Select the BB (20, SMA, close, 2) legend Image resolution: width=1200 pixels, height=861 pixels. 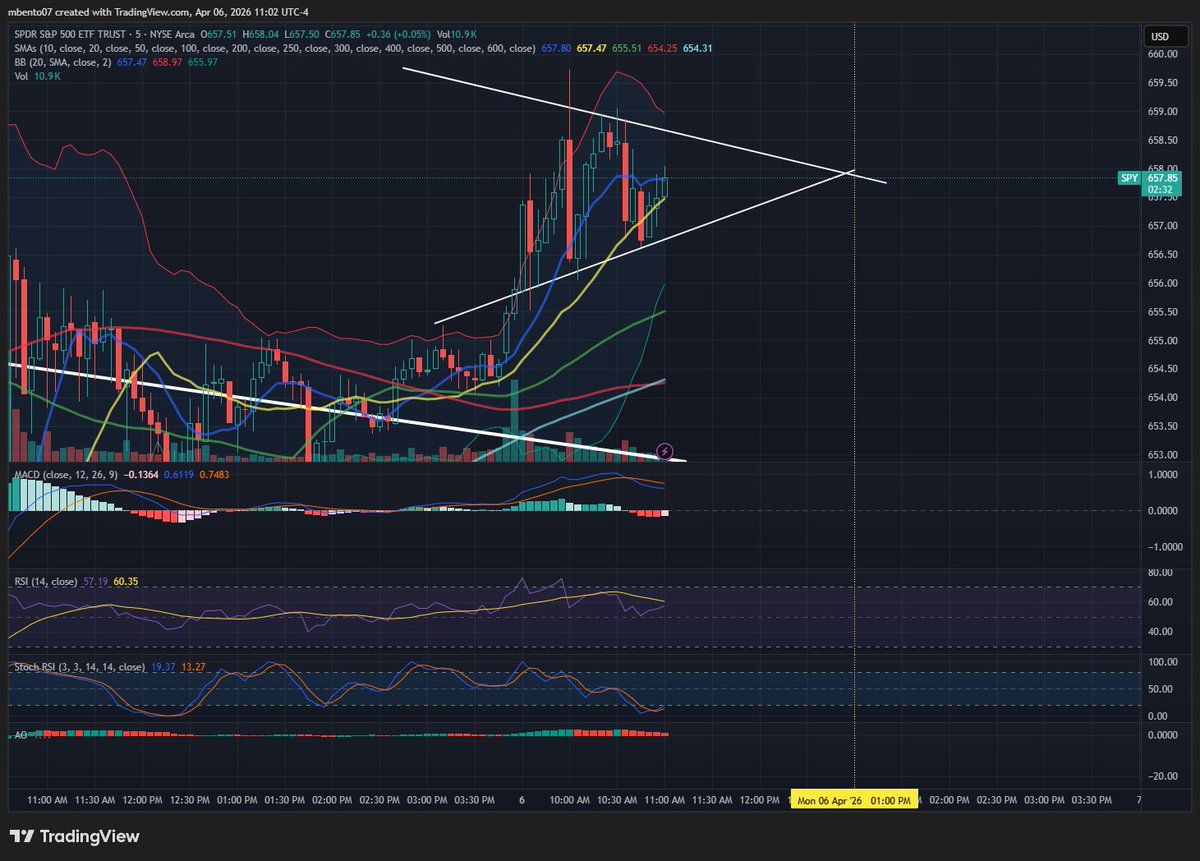[65, 61]
